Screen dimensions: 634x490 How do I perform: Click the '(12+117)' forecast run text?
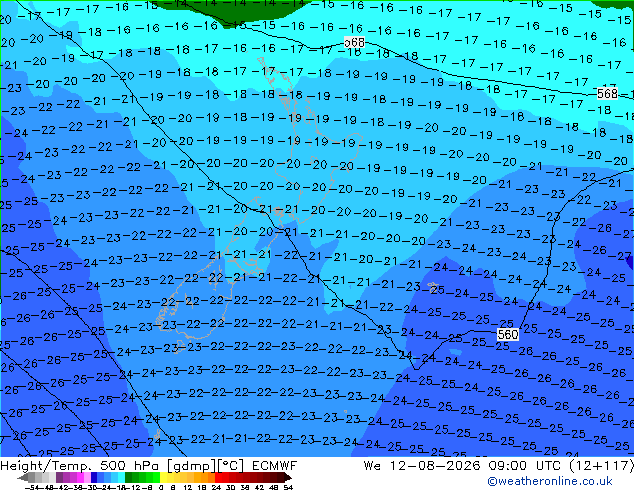coord(603,466)
